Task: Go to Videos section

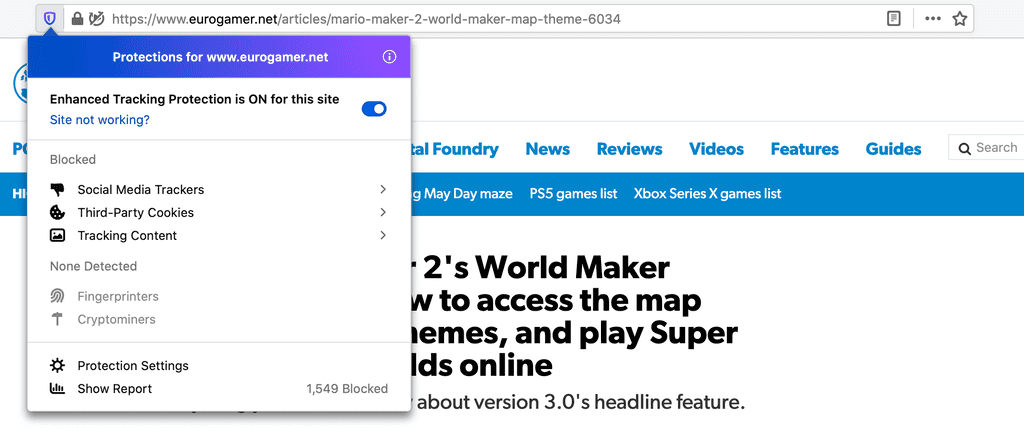Action: [716, 149]
